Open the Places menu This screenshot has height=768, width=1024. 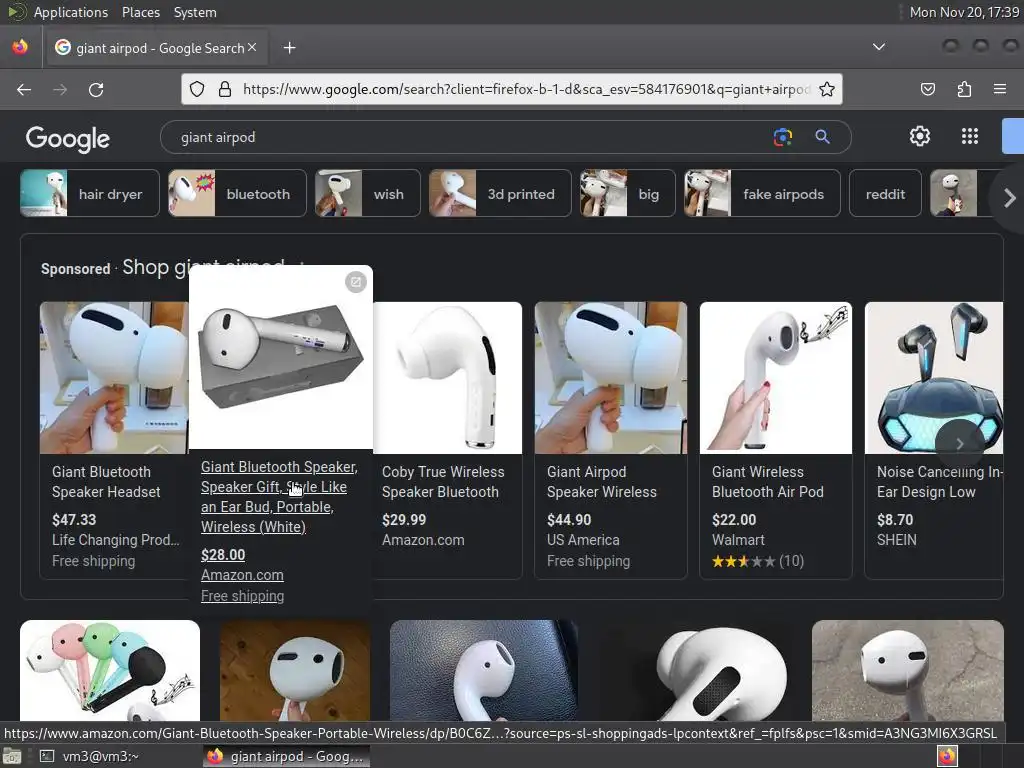pyautogui.click(x=140, y=12)
